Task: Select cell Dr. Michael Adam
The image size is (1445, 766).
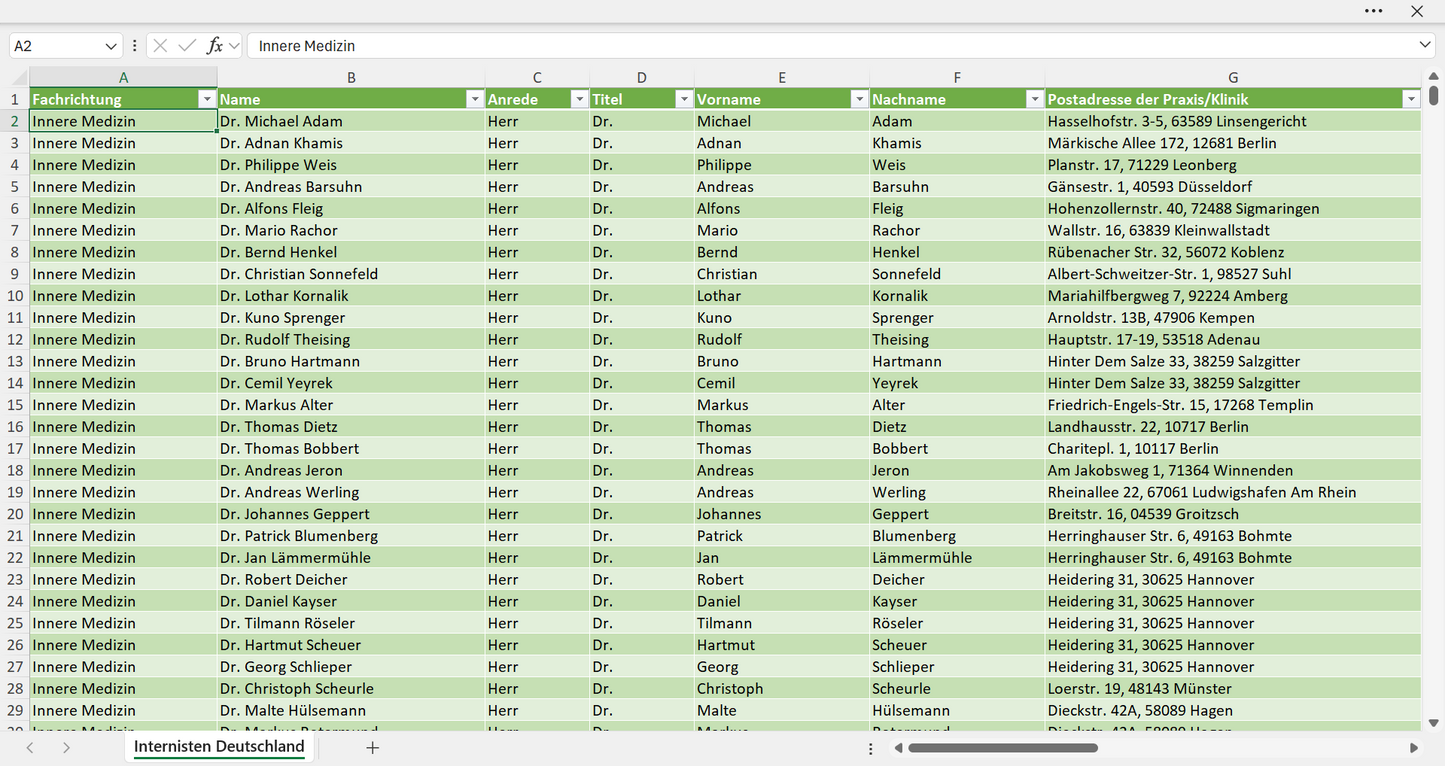Action: point(351,121)
